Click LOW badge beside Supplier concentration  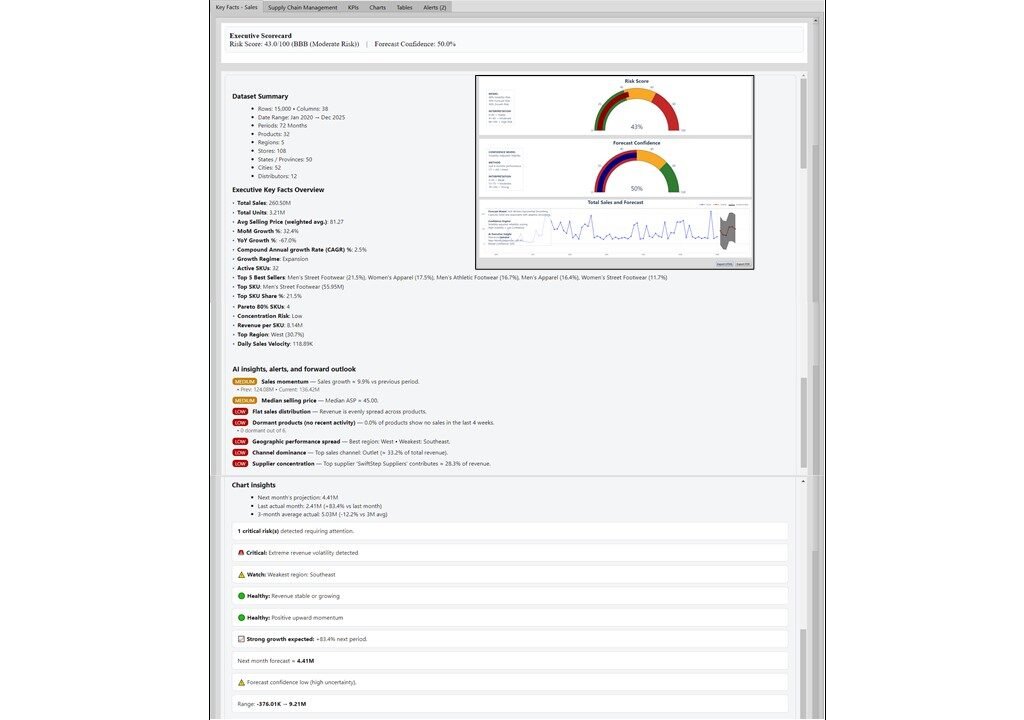click(x=240, y=463)
